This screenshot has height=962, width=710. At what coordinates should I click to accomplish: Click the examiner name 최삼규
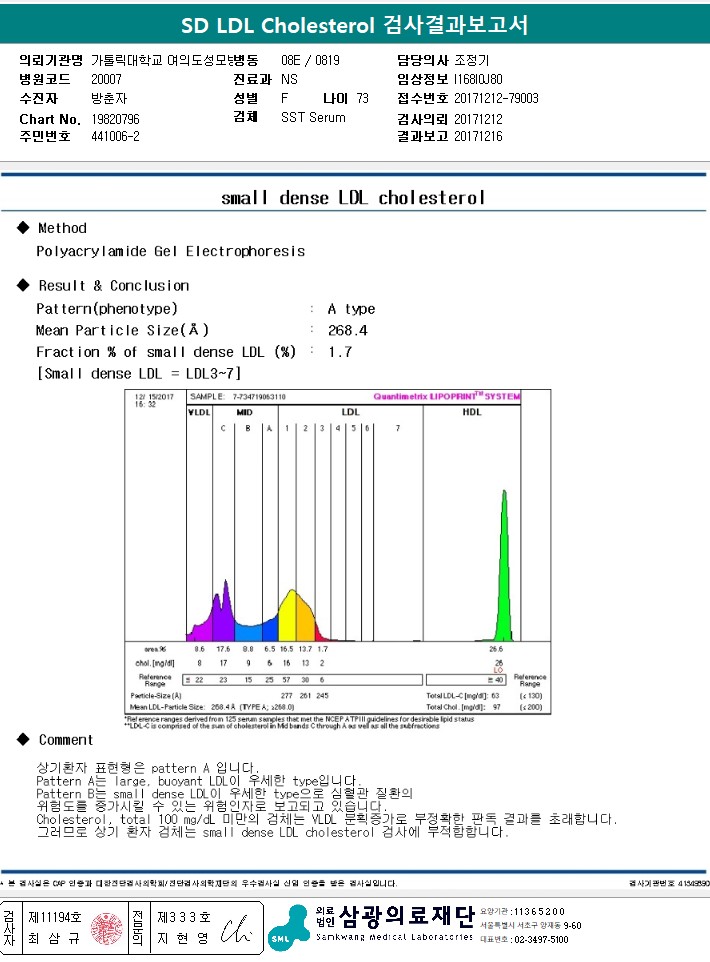coord(55,938)
